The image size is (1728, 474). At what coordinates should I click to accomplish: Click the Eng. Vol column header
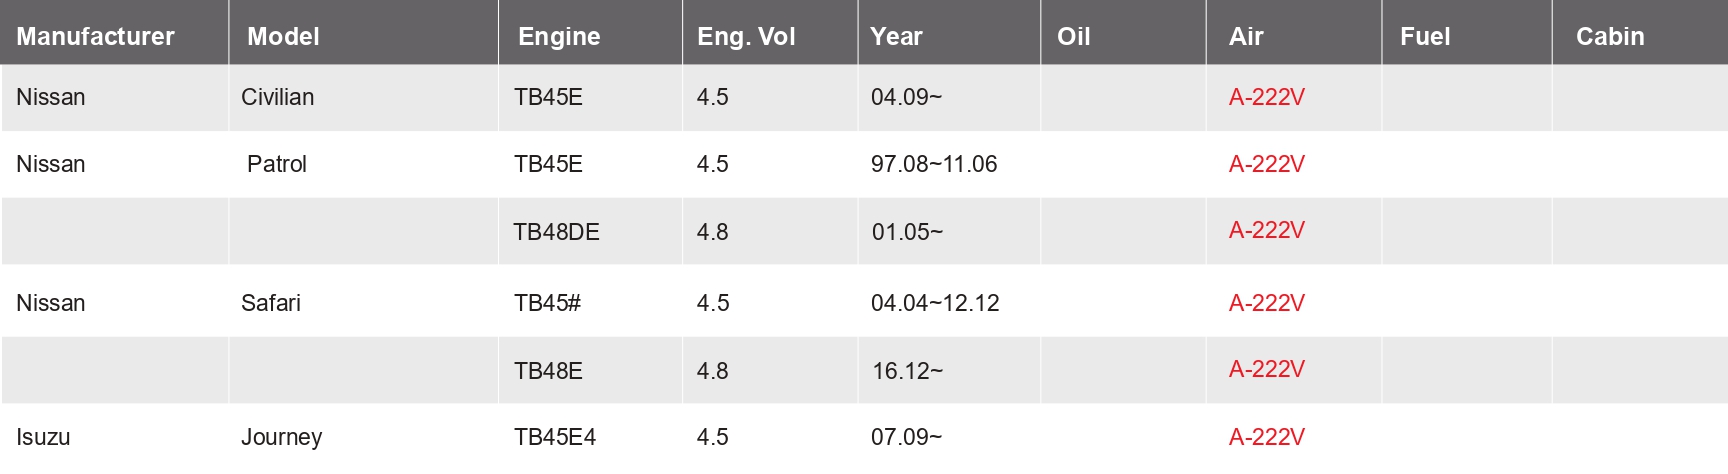[x=746, y=37]
